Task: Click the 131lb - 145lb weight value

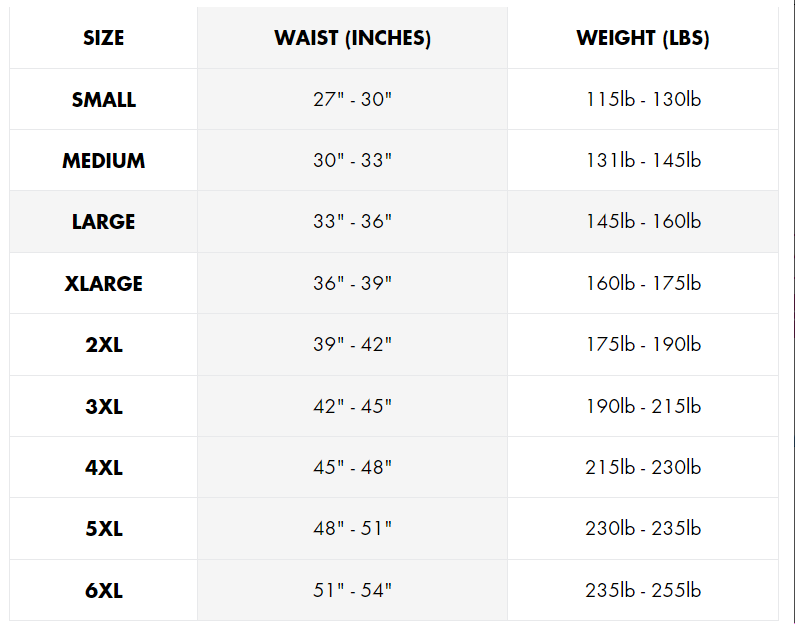Action: click(643, 161)
